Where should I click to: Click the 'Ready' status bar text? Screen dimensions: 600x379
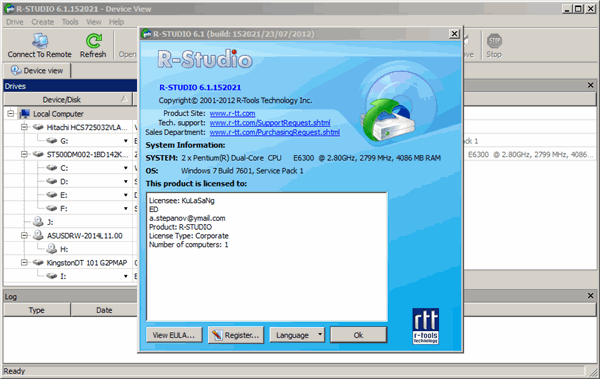point(14,371)
